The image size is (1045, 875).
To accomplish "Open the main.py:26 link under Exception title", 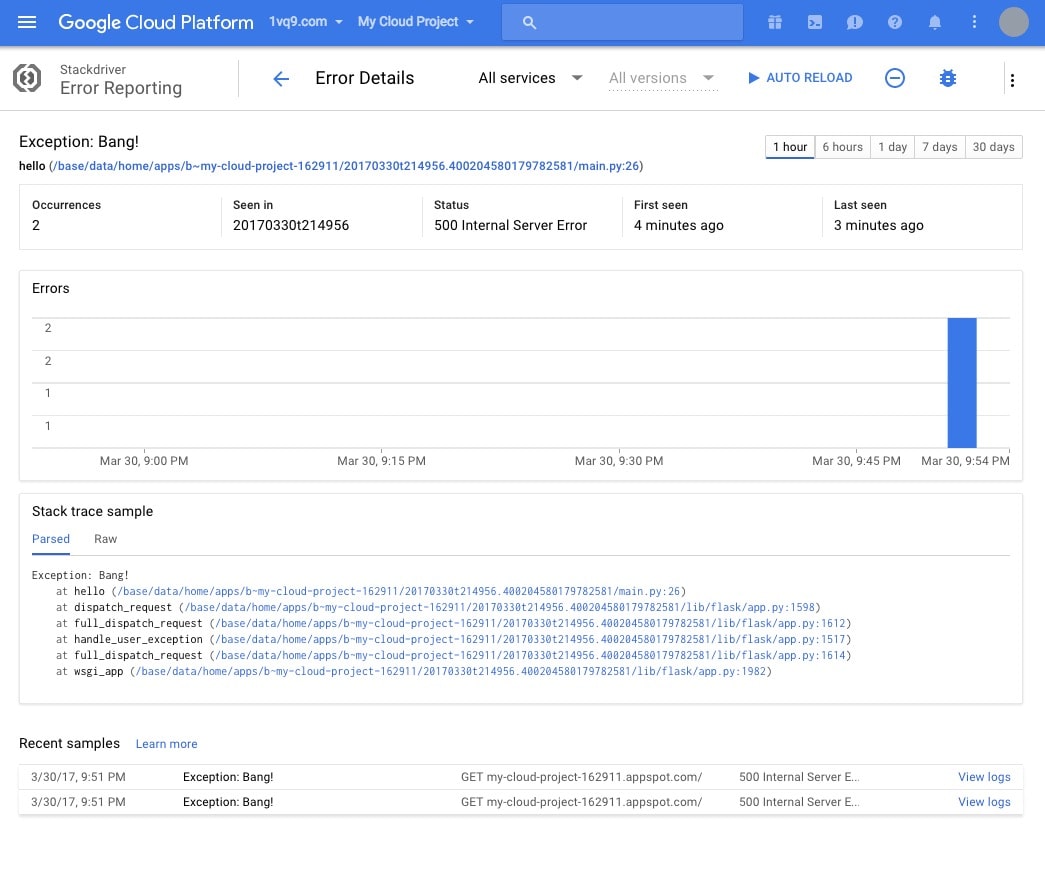I will 346,166.
